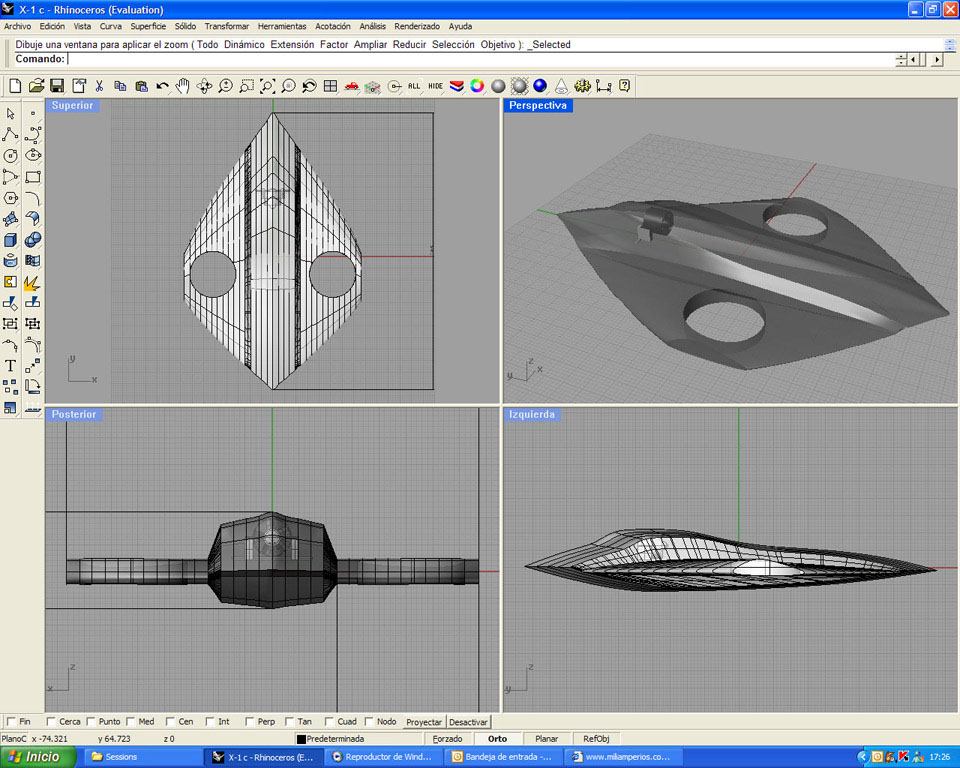960x768 pixels.
Task: Open the Perspectiva viewport title menu
Action: coord(538,105)
